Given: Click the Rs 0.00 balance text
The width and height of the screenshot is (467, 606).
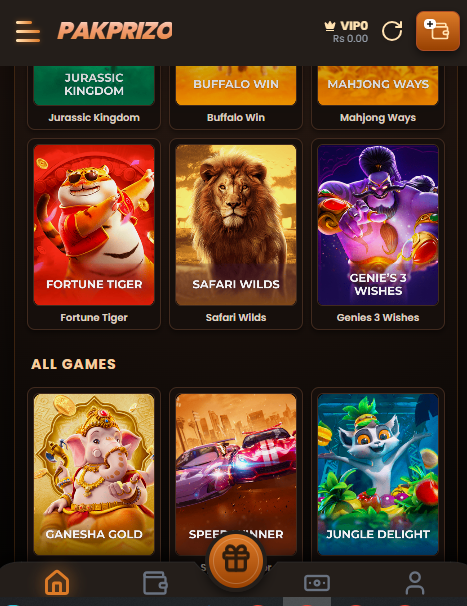Looking at the screenshot, I should 350,39.
